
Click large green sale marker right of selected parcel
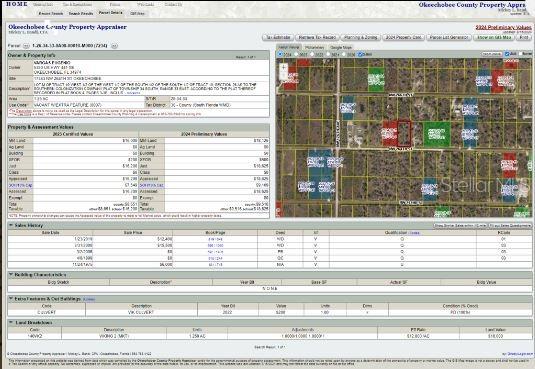point(437,134)
